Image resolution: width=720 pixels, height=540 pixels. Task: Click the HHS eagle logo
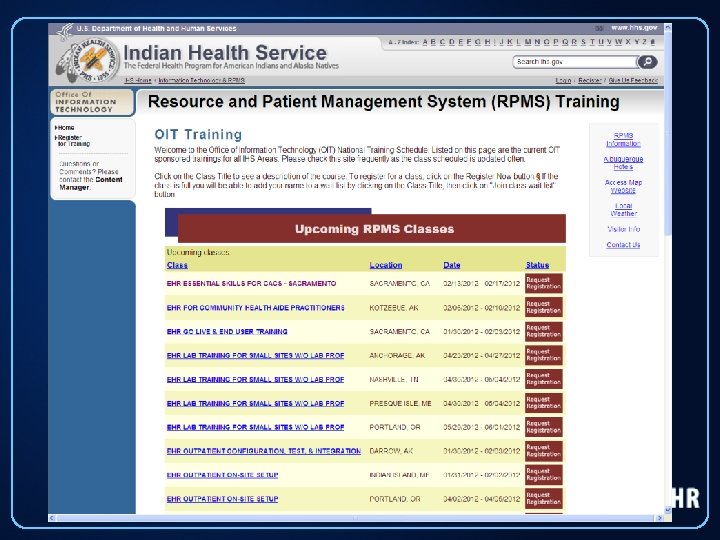(65, 30)
